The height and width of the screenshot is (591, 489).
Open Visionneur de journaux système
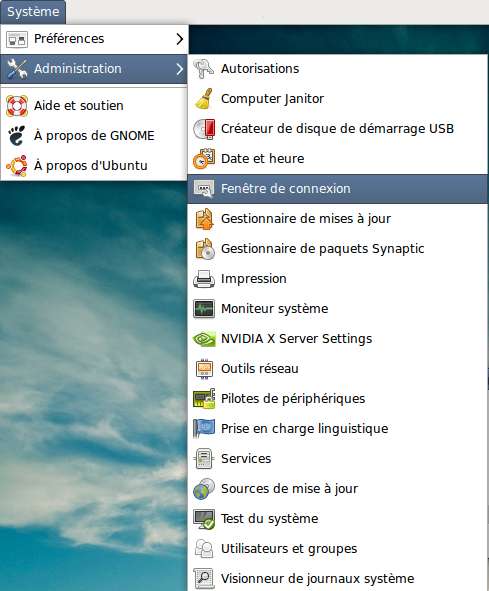point(337,578)
